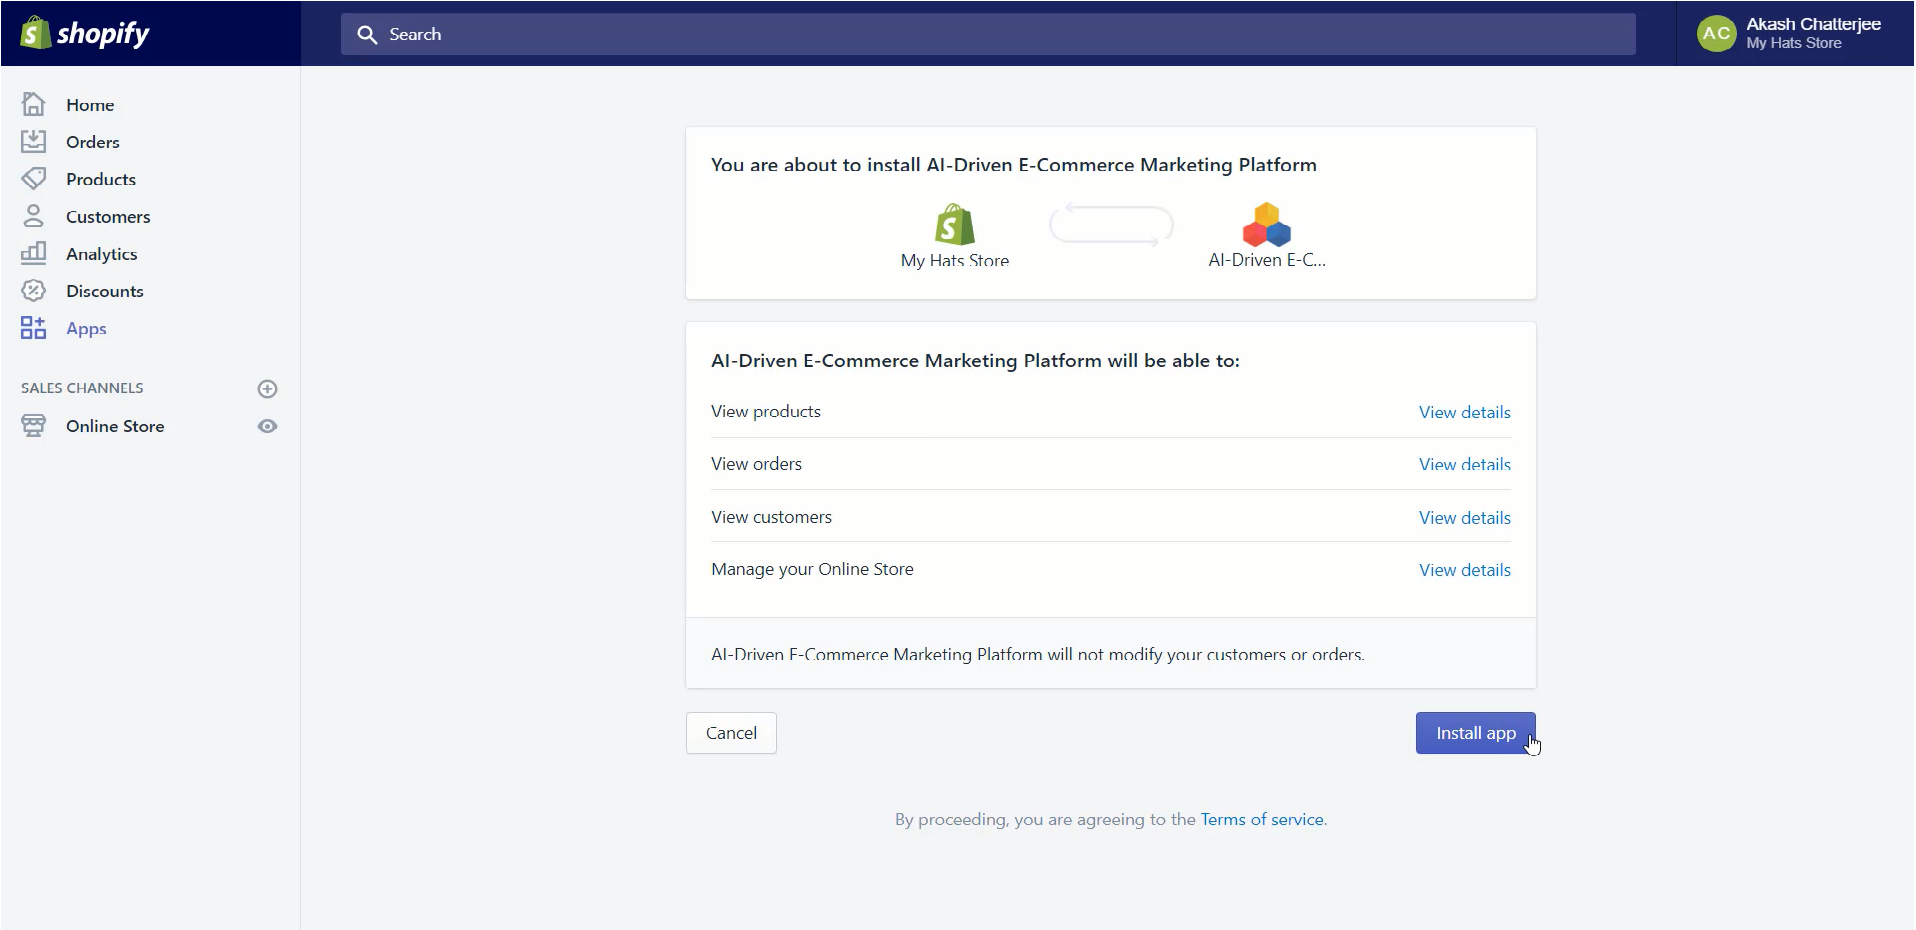
Task: Go to Products in sidebar
Action: [101, 179]
